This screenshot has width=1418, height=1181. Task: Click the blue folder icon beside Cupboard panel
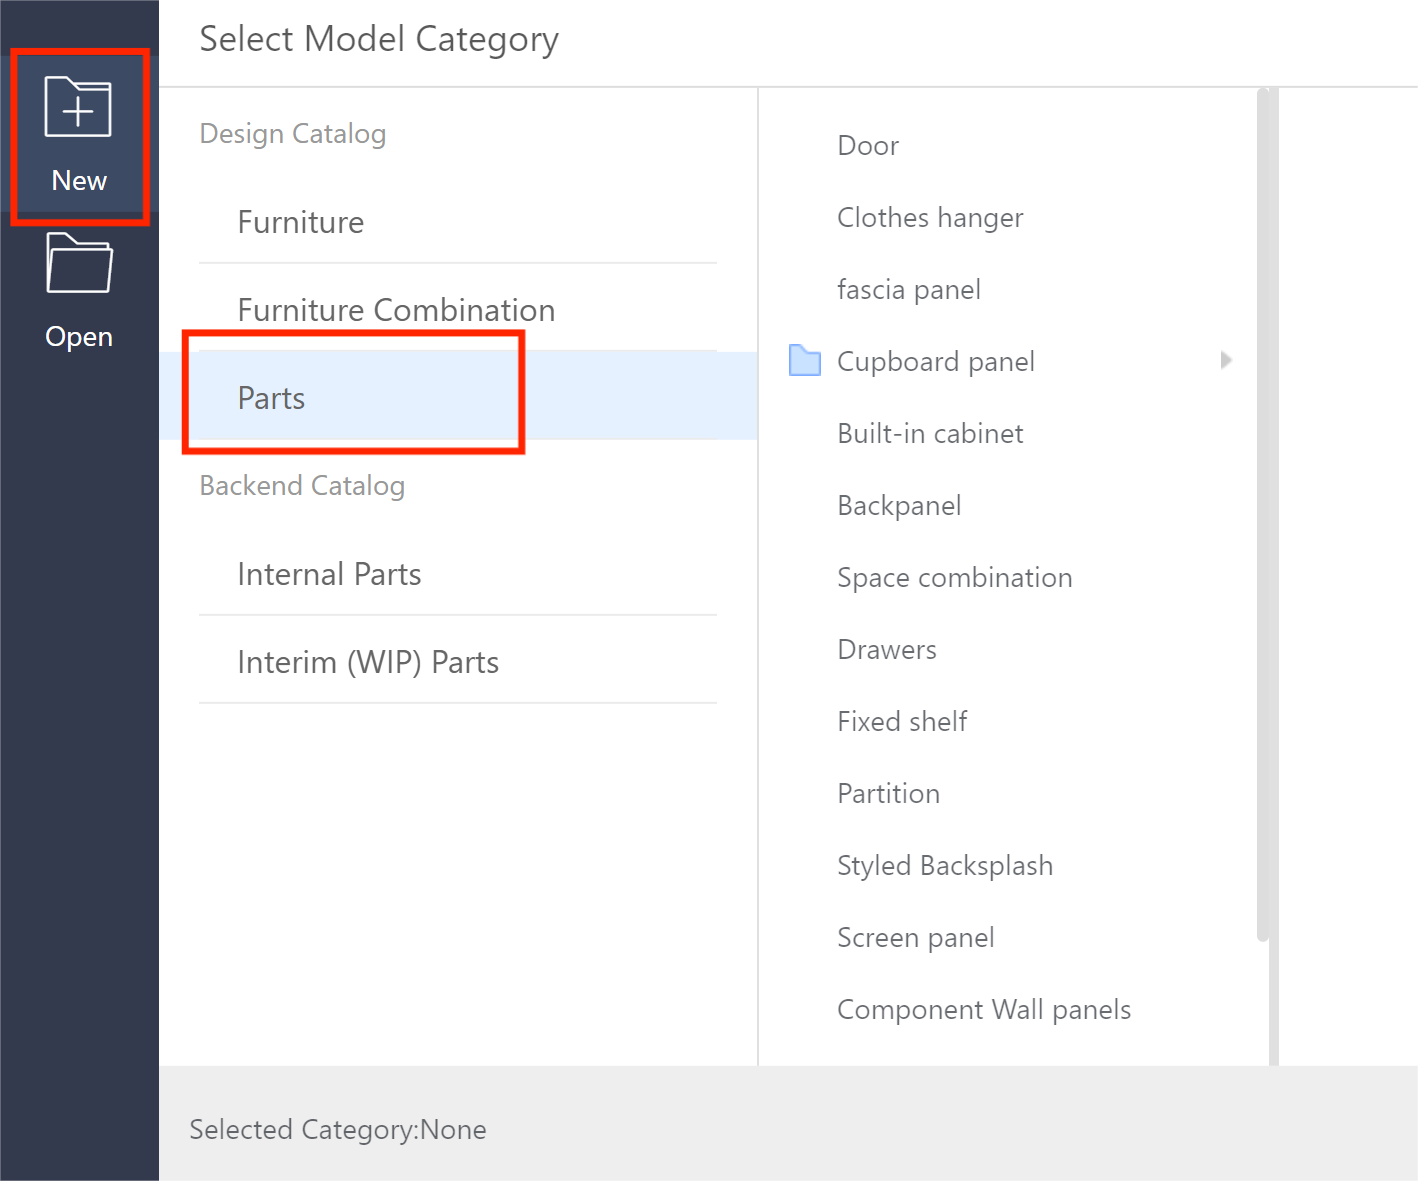[805, 360]
